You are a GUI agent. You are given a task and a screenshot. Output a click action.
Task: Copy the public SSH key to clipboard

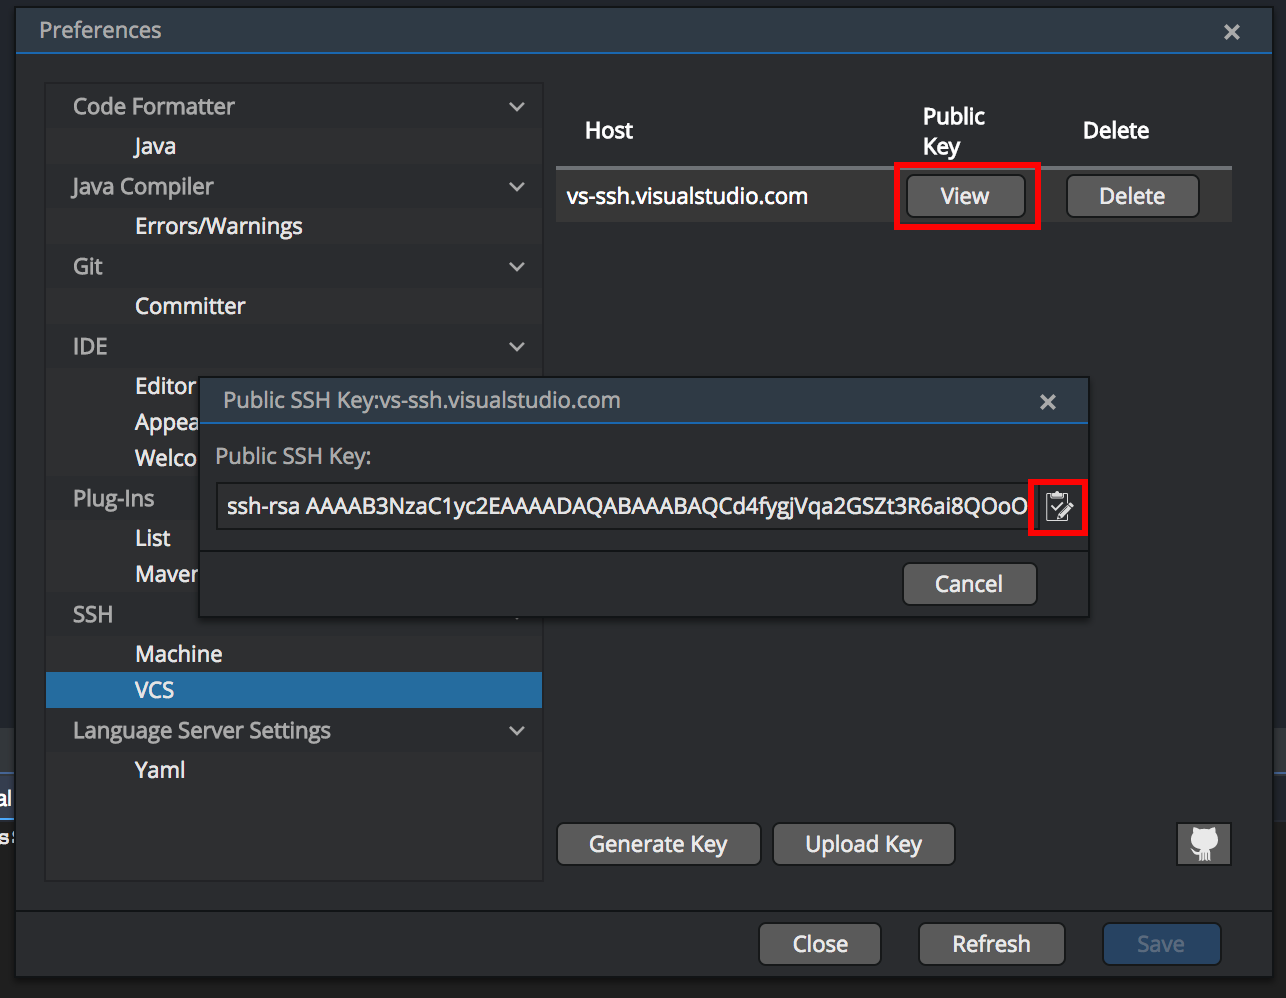pyautogui.click(x=1058, y=507)
